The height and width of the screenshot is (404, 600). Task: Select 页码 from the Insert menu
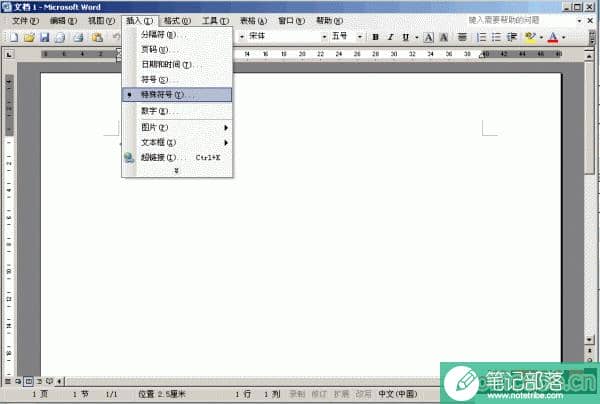177,49
